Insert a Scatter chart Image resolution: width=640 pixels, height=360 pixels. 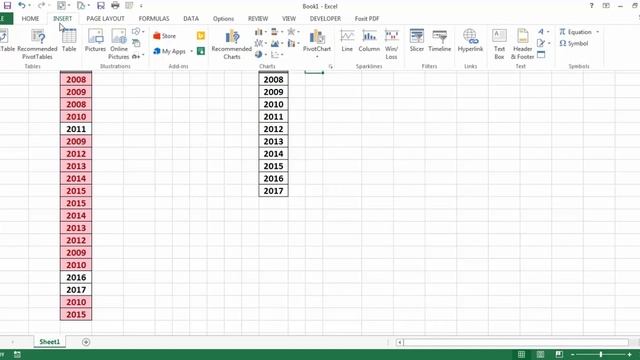click(x=276, y=54)
